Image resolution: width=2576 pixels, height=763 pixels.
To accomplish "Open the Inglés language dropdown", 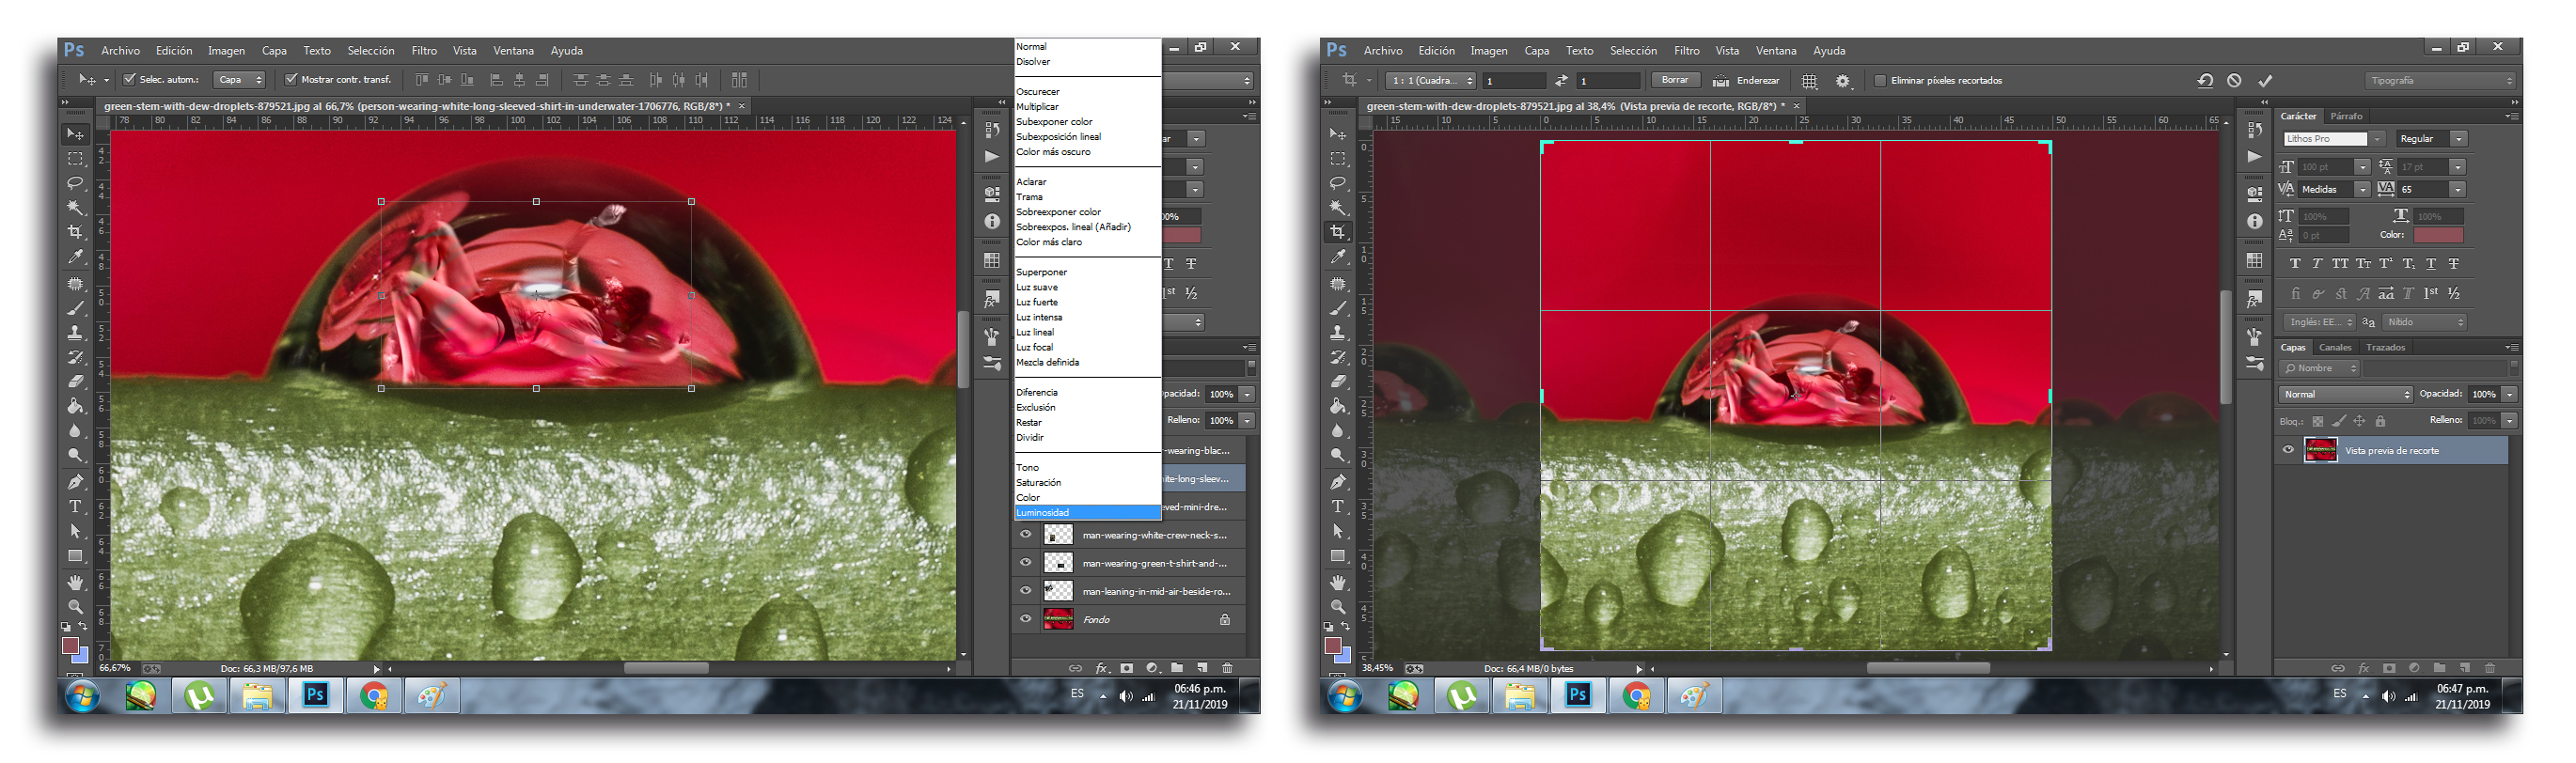I will coord(2319,322).
